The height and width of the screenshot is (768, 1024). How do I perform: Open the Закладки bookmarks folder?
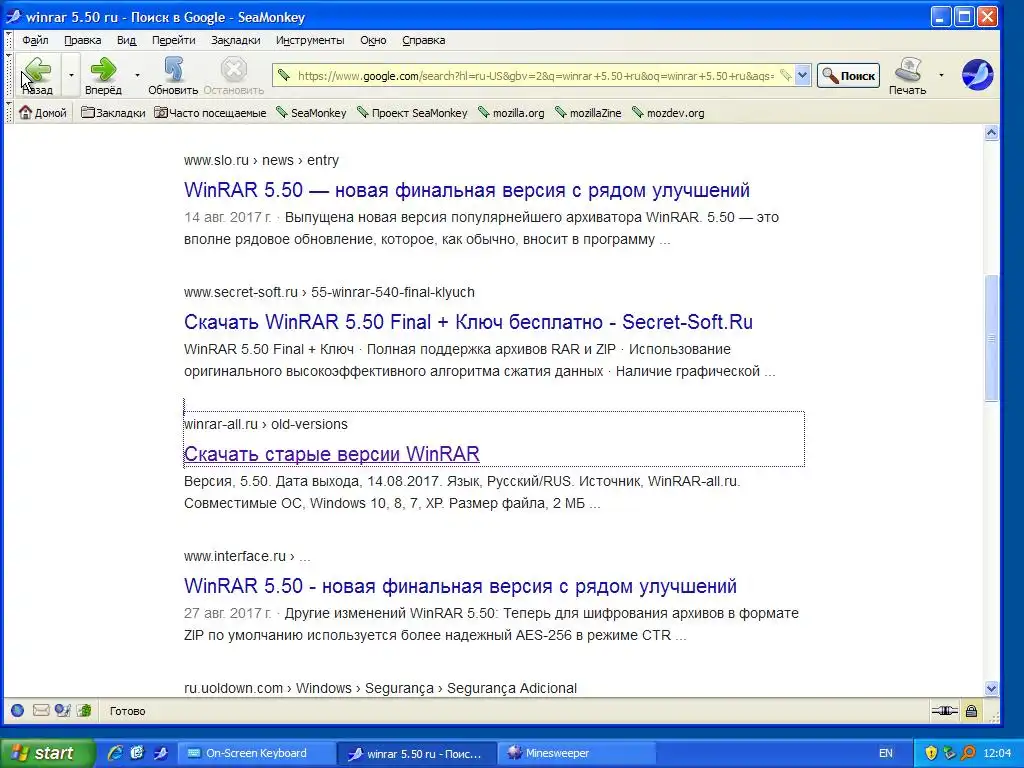coord(113,112)
